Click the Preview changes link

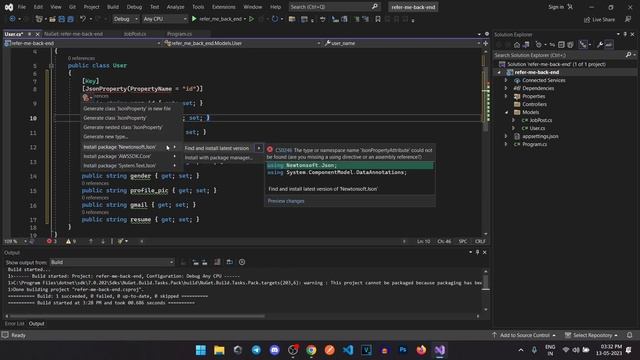click(x=286, y=201)
